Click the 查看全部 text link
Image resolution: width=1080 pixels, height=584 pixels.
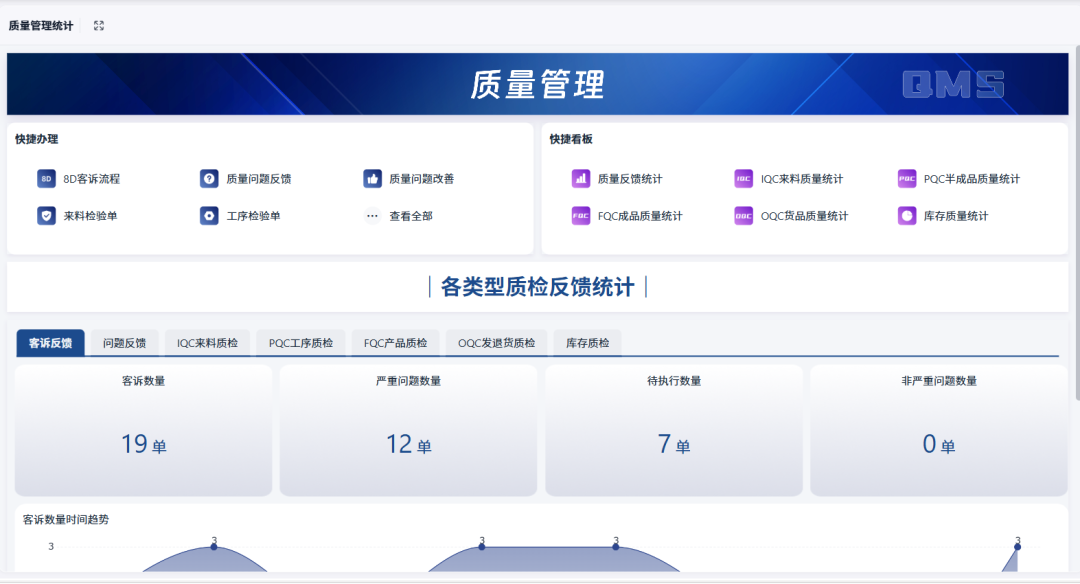411,216
